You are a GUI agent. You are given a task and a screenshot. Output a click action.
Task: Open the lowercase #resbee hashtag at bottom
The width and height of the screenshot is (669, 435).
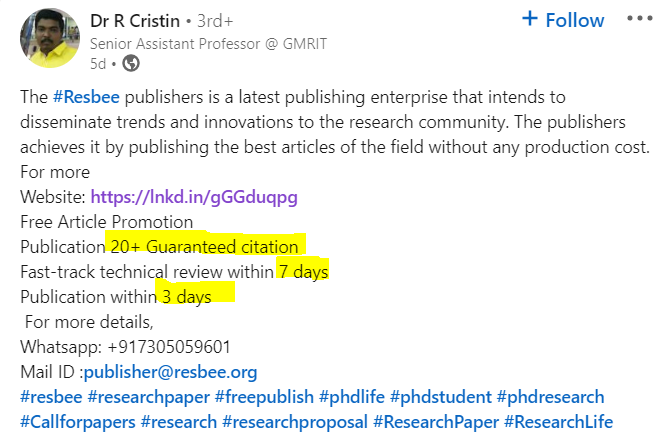(x=50, y=397)
